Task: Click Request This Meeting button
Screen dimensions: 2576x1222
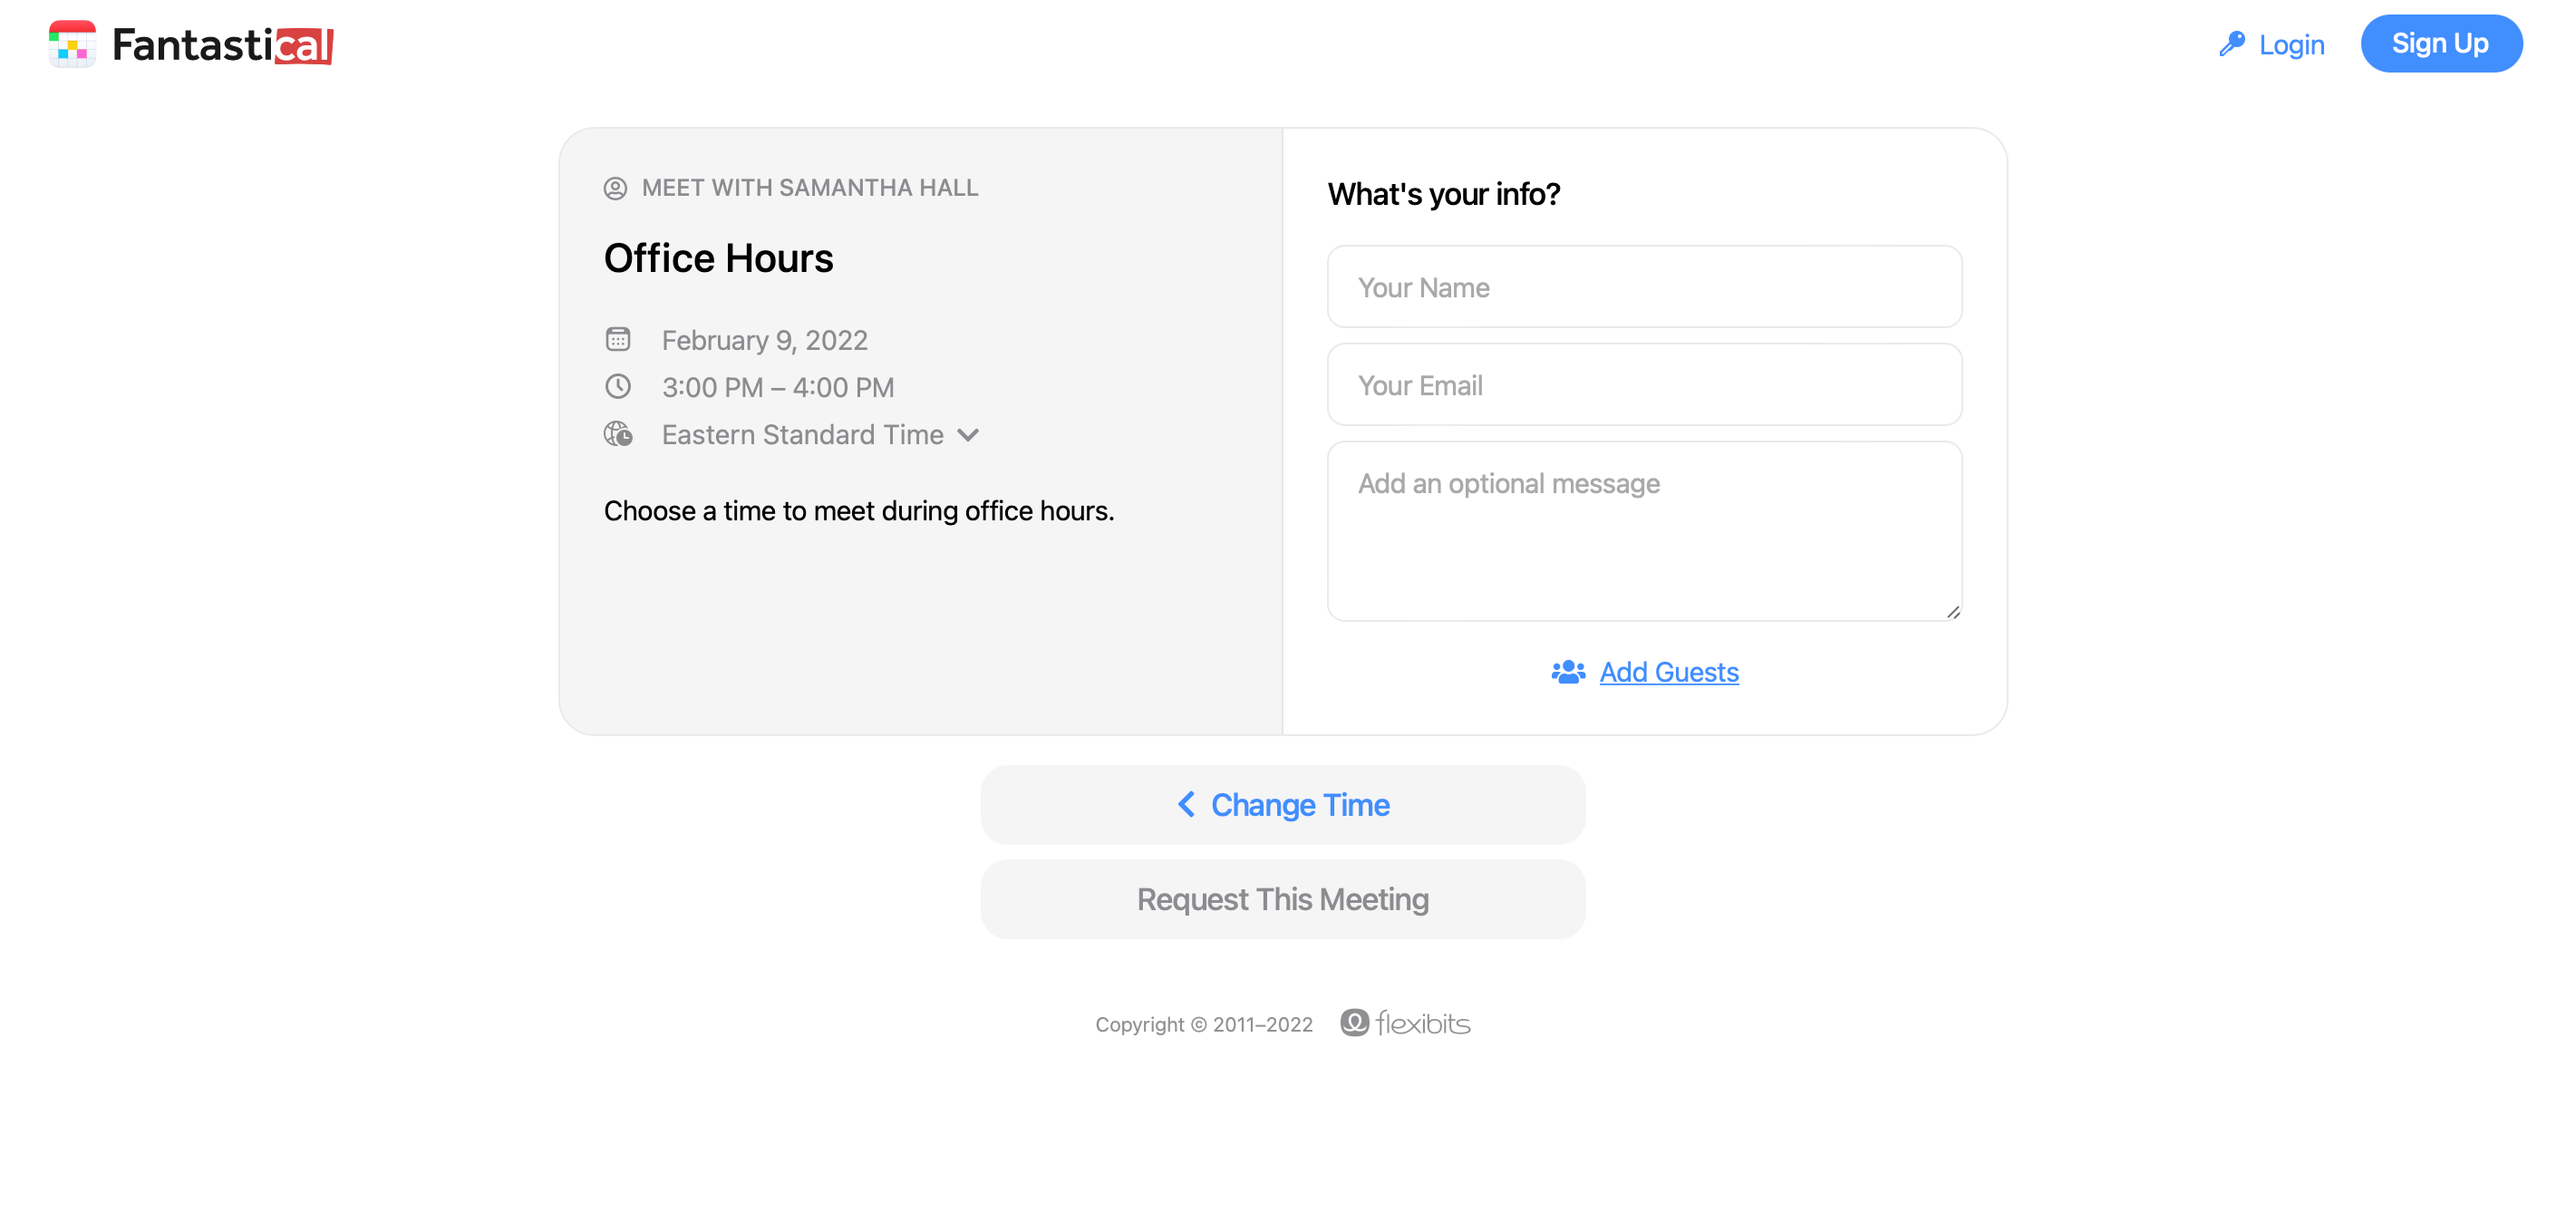Action: click(1282, 899)
